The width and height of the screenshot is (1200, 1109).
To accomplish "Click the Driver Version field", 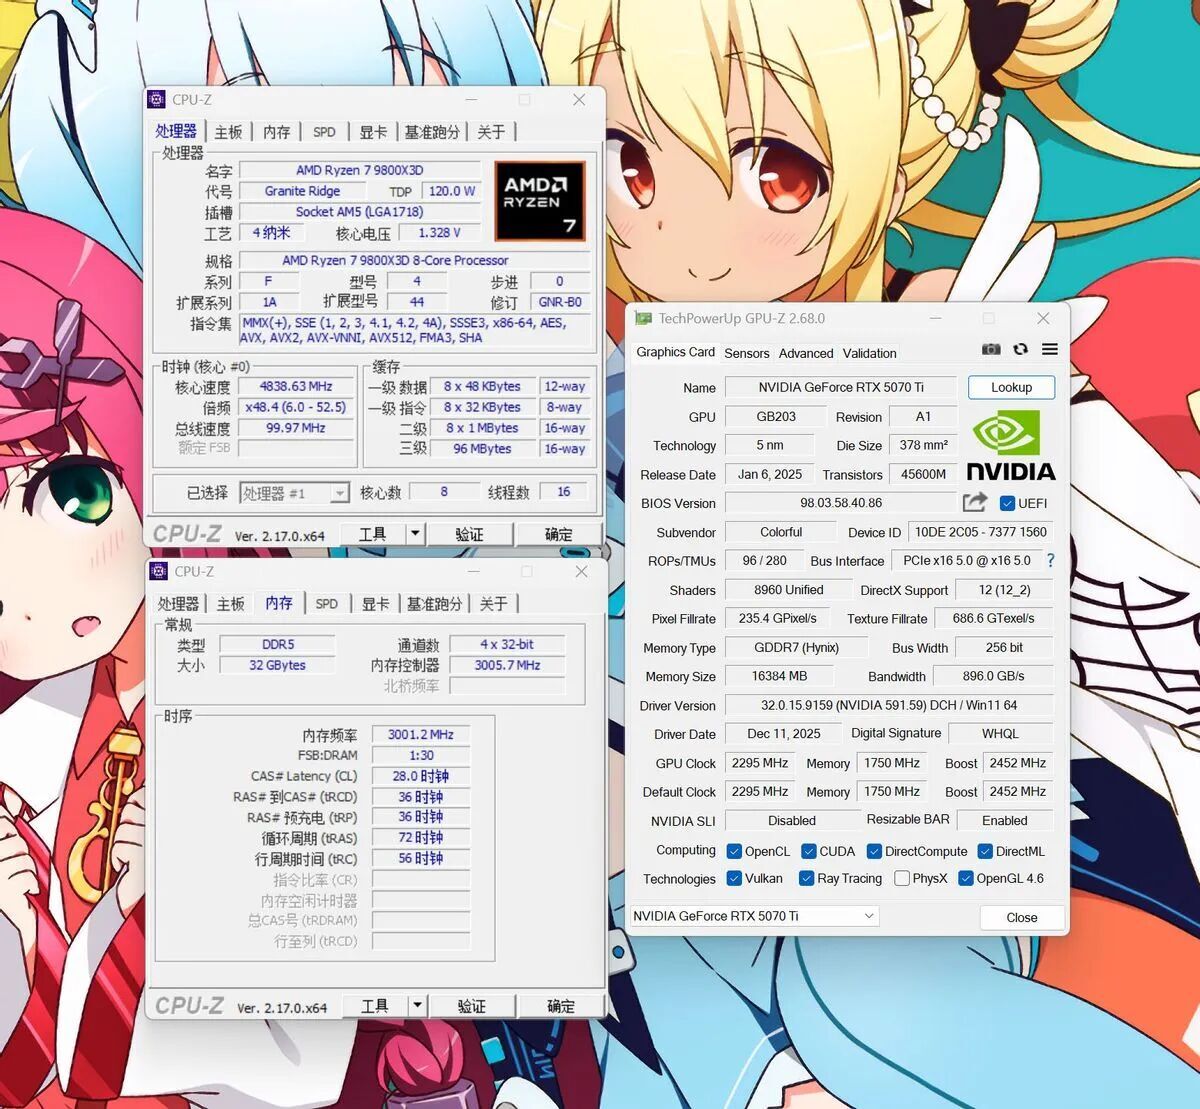I will (x=889, y=705).
